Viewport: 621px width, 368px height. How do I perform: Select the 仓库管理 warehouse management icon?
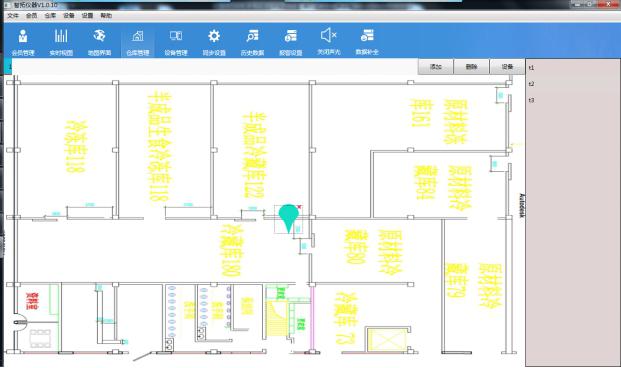point(137,41)
